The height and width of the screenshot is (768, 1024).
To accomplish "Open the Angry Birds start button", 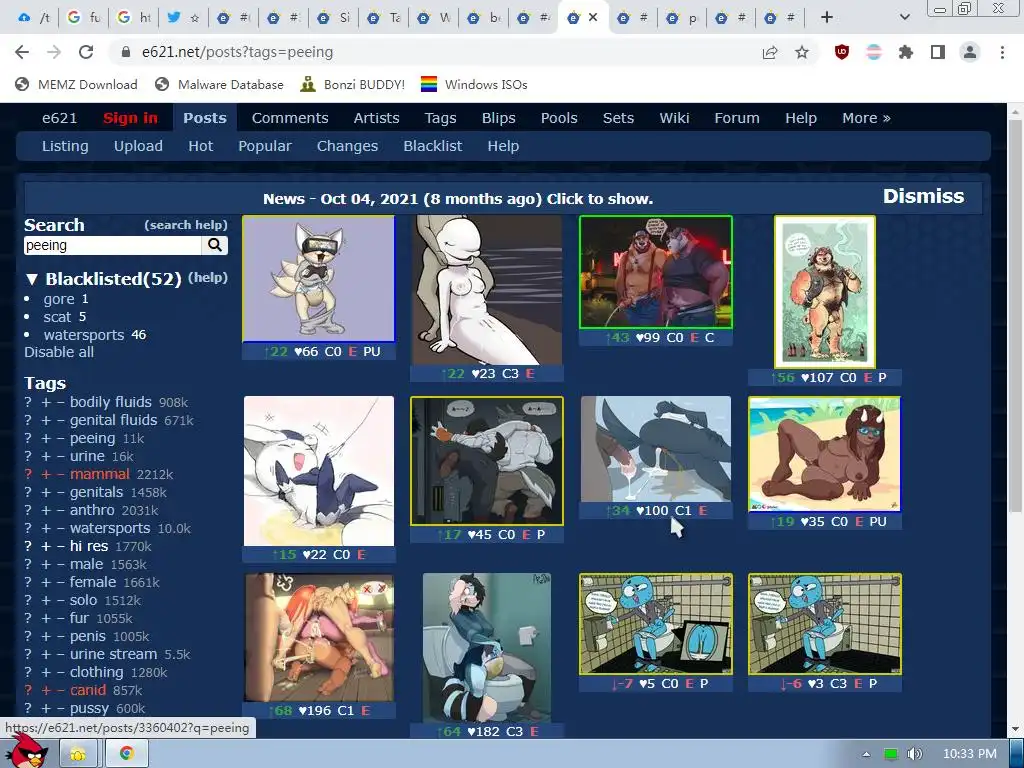I will click(27, 751).
